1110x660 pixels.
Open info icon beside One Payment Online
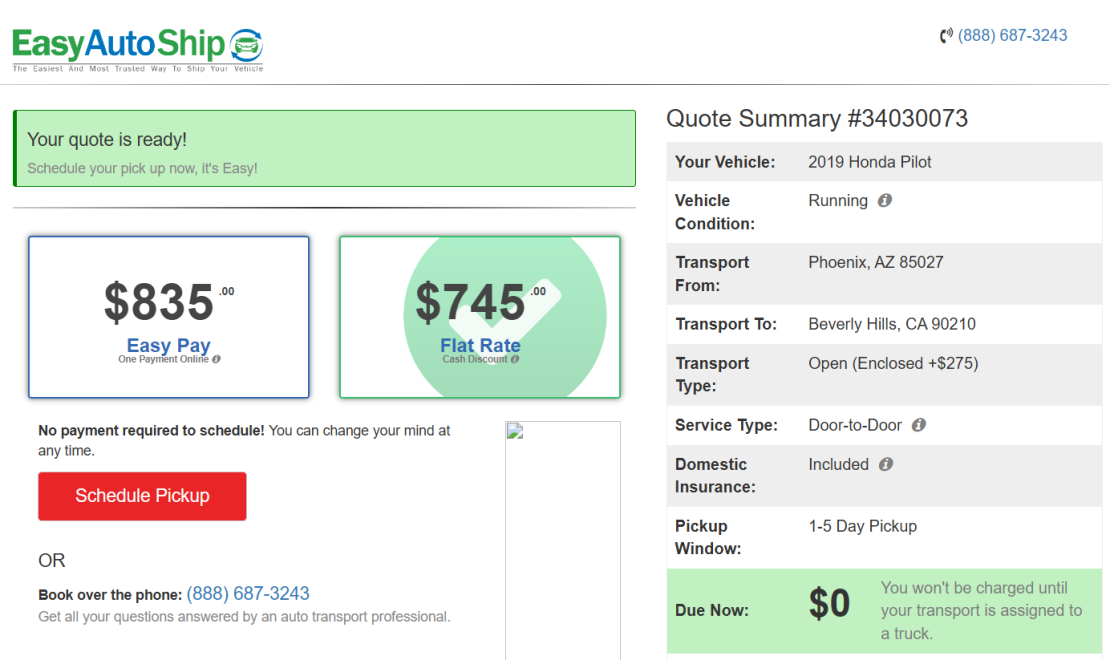(217, 359)
